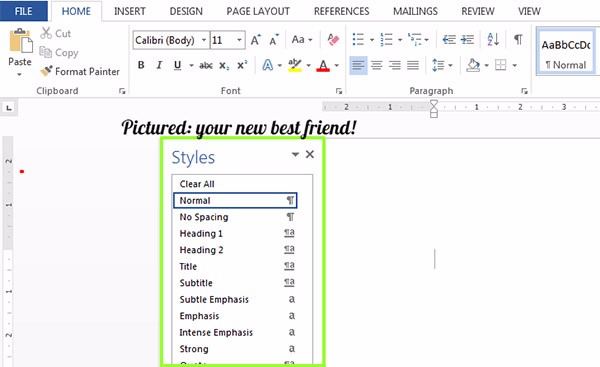Open the Change Case Aa dropdown
The height and width of the screenshot is (367, 600).
(x=302, y=39)
